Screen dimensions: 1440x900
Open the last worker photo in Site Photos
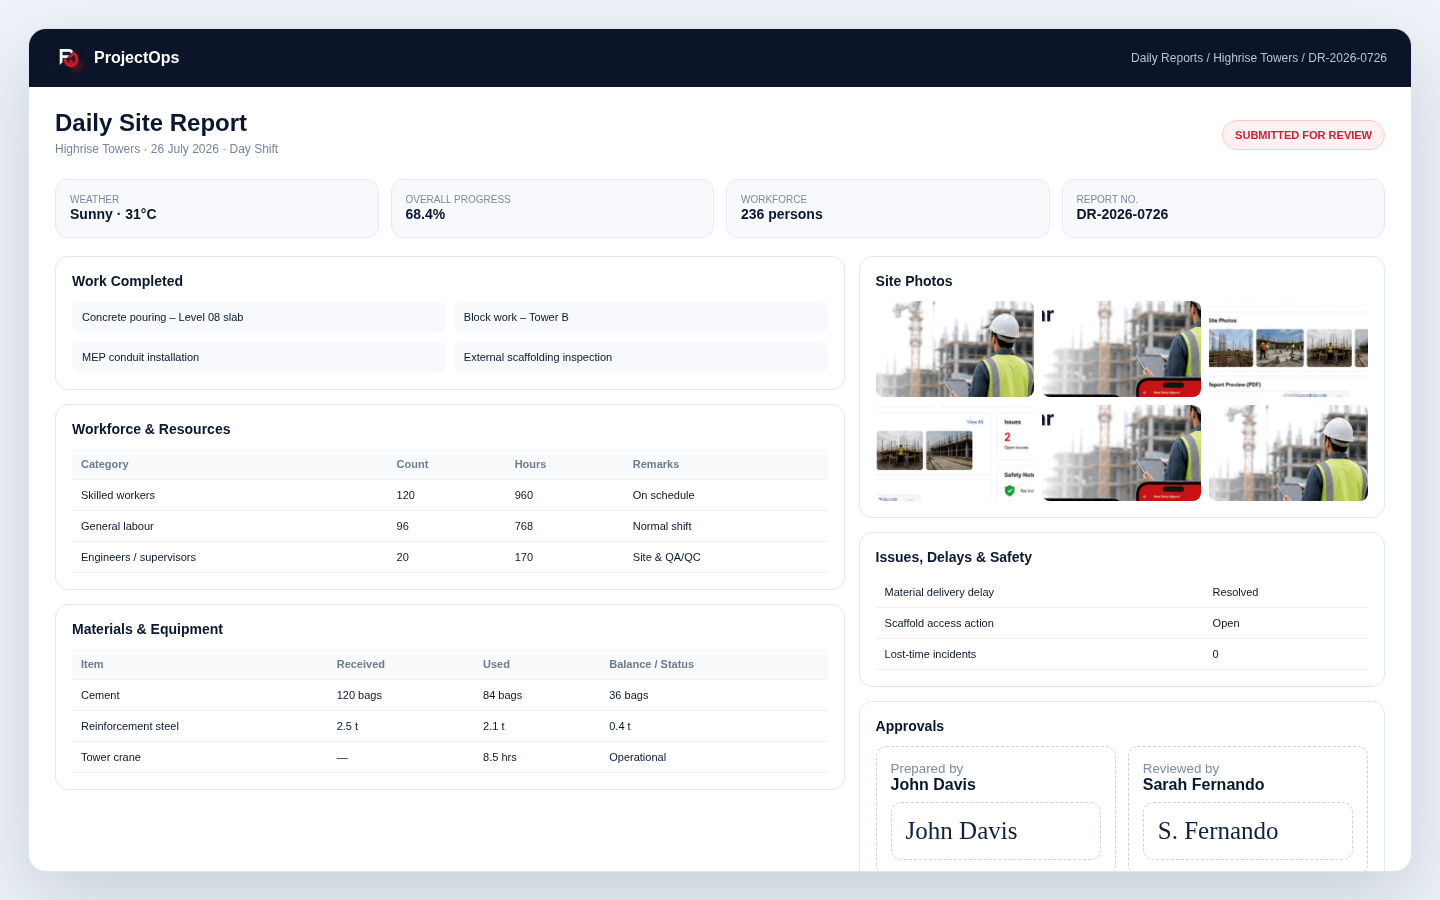point(1288,453)
